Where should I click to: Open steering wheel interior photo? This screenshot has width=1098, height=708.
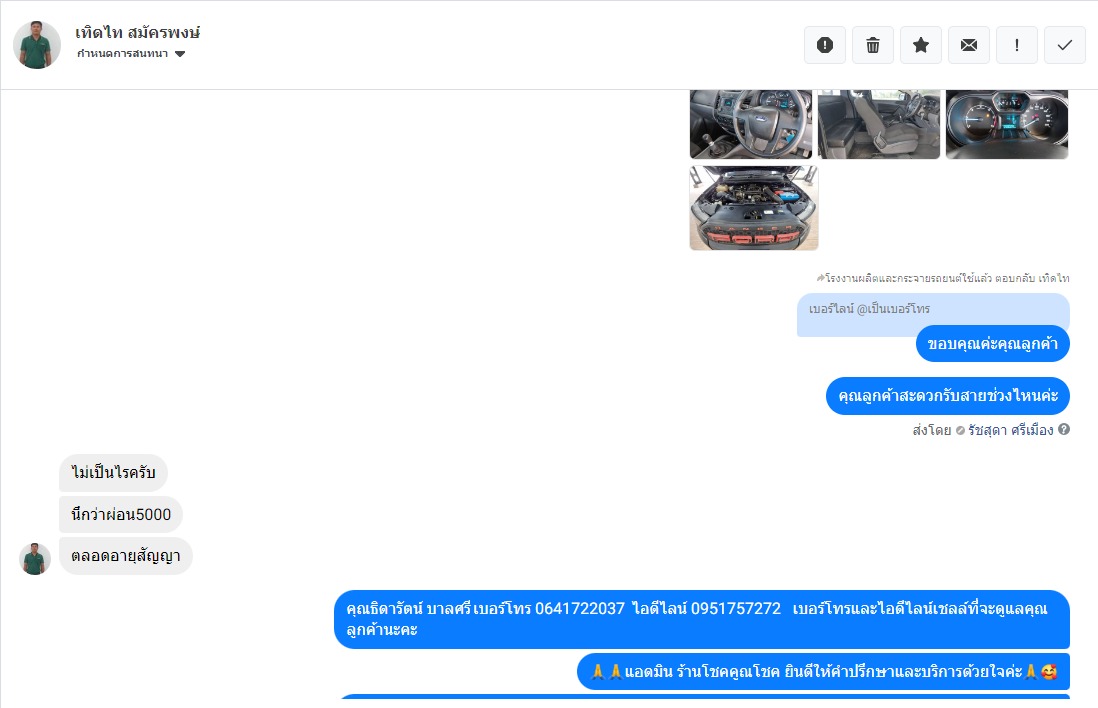(751, 124)
